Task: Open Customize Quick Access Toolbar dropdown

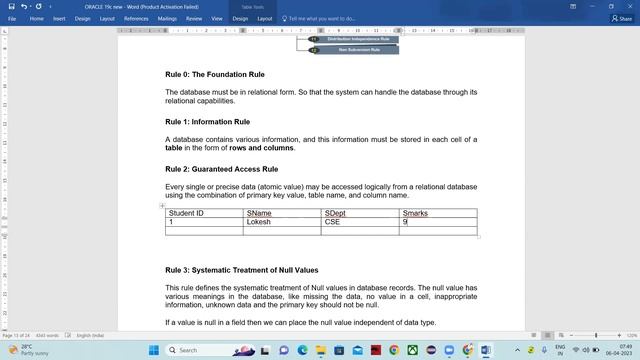Action: point(50,7)
